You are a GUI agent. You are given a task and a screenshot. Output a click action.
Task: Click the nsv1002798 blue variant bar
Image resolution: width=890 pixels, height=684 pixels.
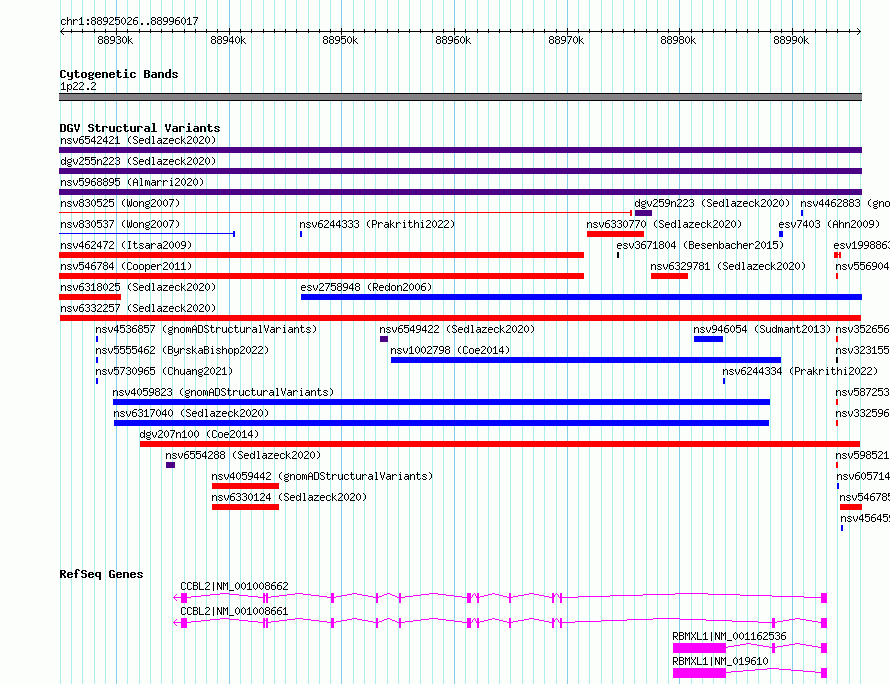(x=586, y=360)
